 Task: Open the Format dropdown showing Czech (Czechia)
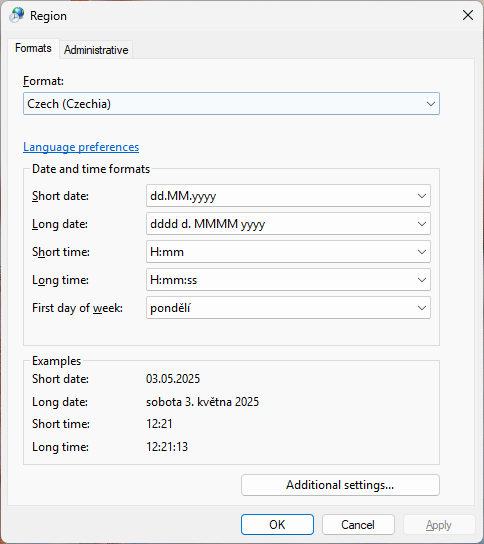(231, 103)
